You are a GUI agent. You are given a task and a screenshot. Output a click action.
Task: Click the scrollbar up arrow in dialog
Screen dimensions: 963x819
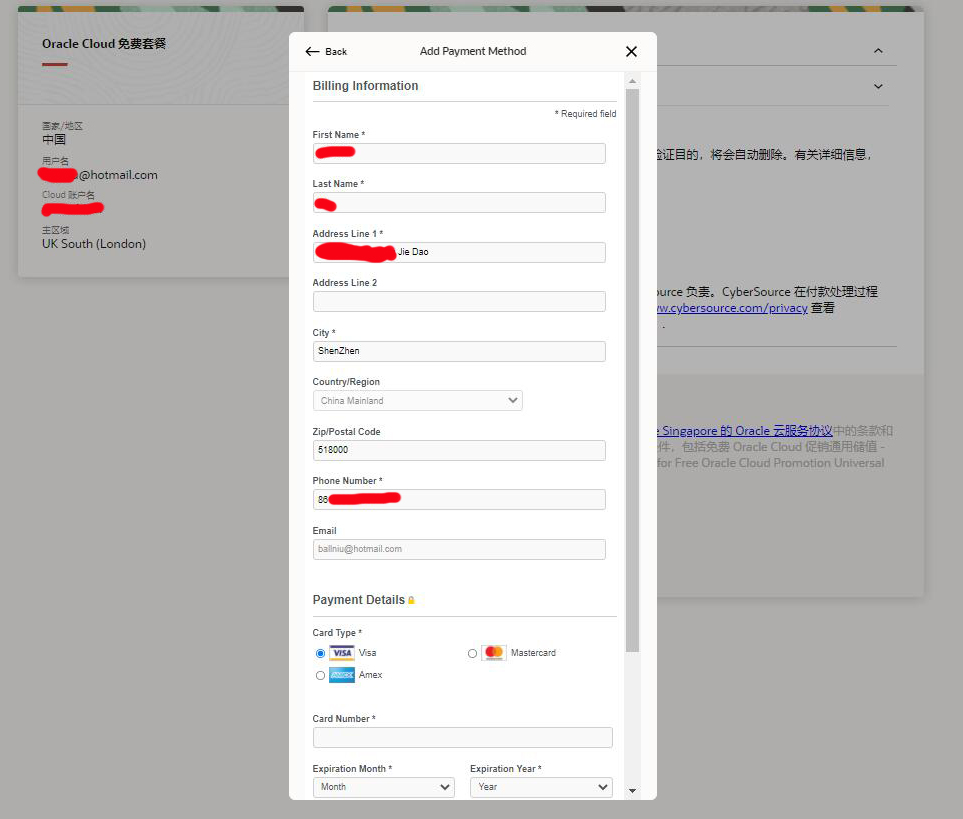(x=633, y=81)
